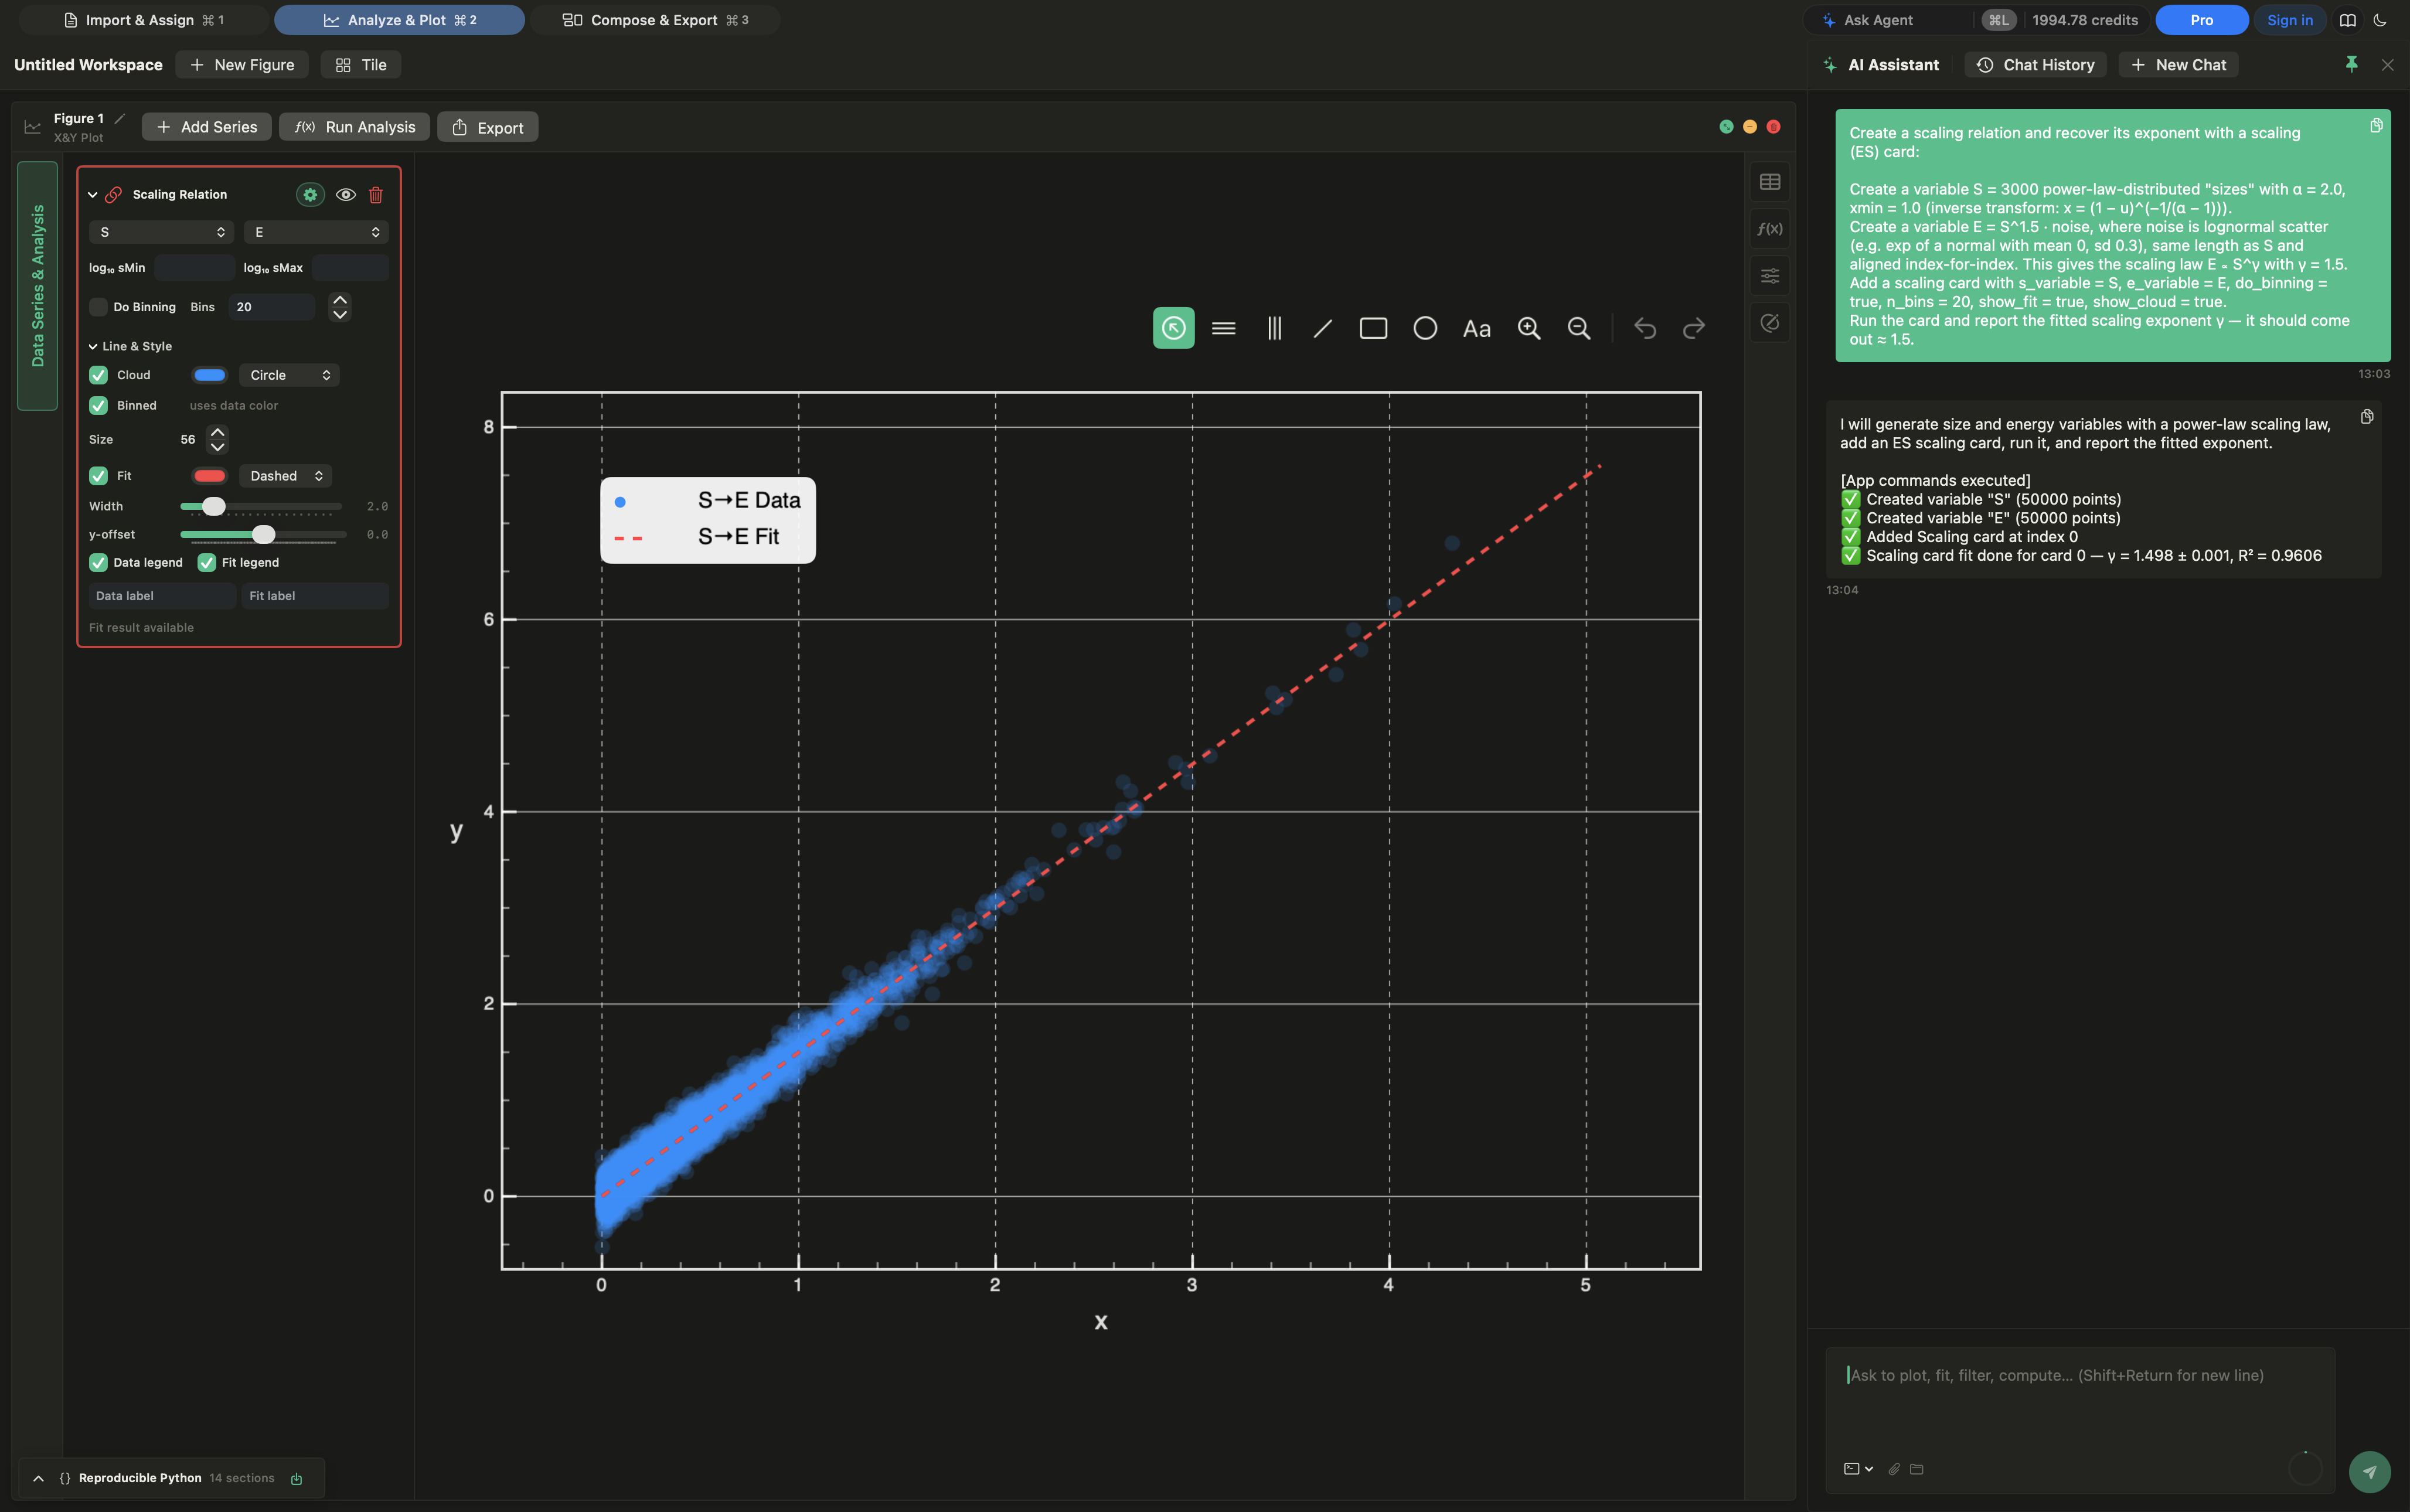The width and height of the screenshot is (2410, 1512).
Task: Open the f(x) function side panel icon
Action: [1769, 229]
